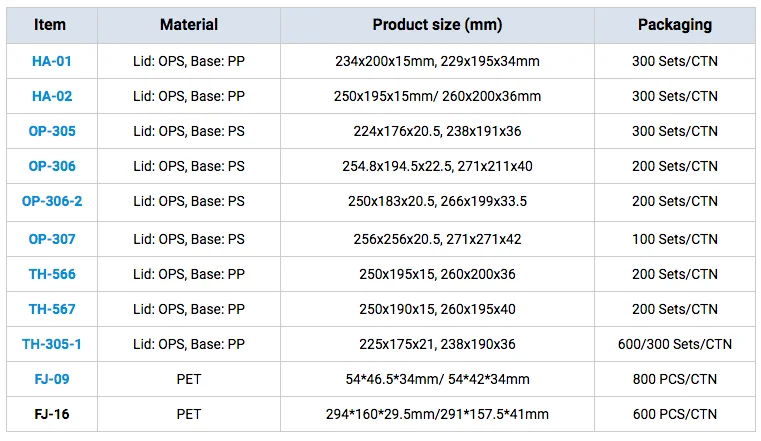
Task: Click the FJ-09 item link
Action: click(x=52, y=379)
